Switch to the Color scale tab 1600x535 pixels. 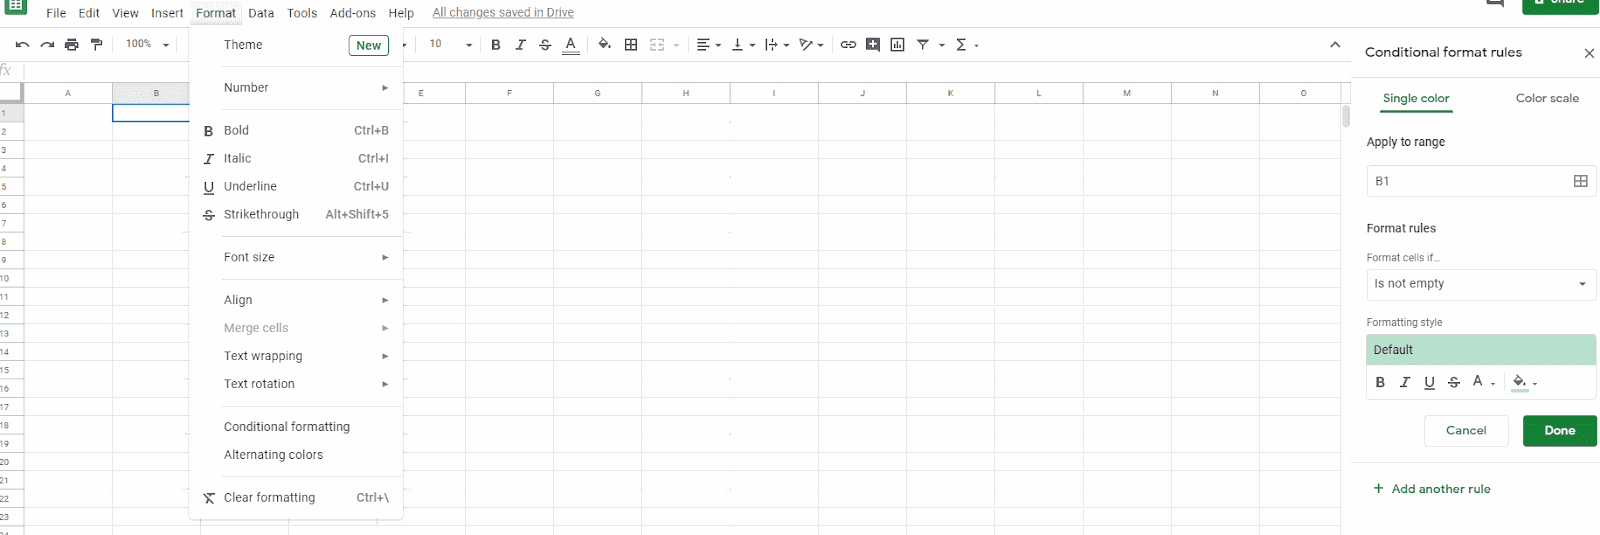(x=1547, y=98)
